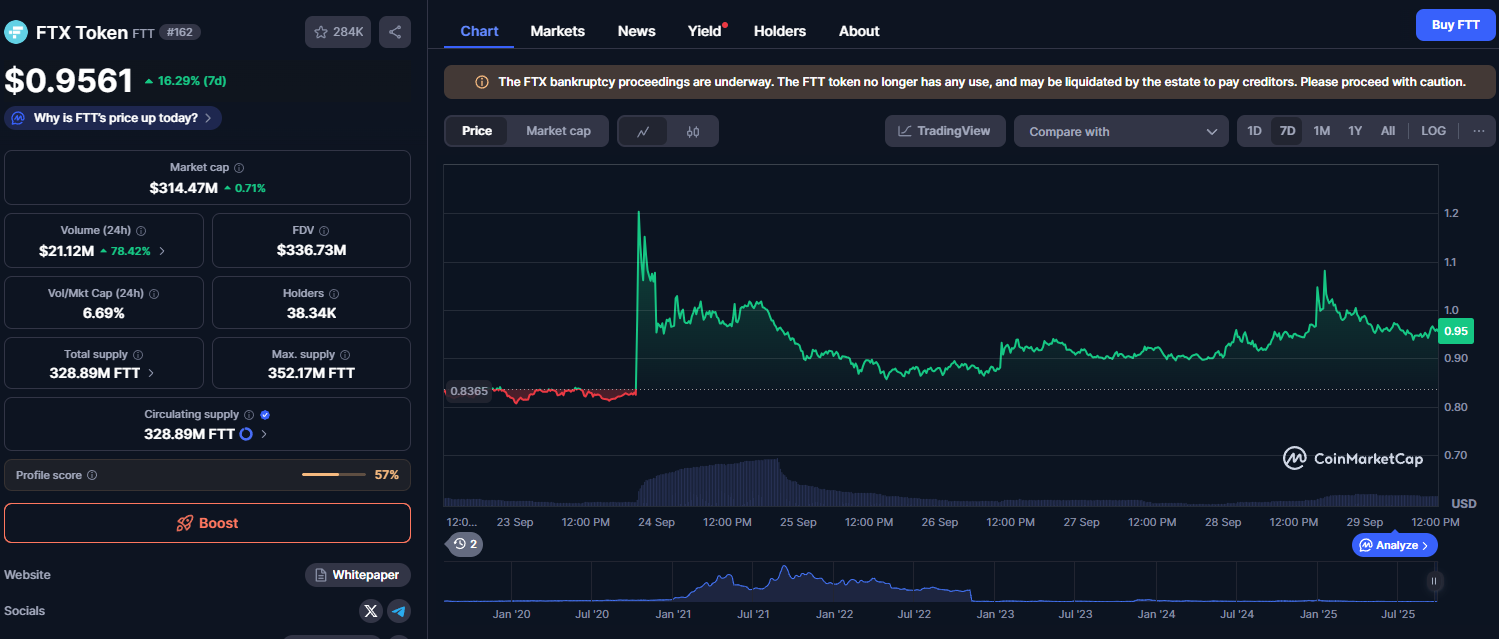Image resolution: width=1499 pixels, height=639 pixels.
Task: Click the Analyze button
Action: tap(1395, 545)
